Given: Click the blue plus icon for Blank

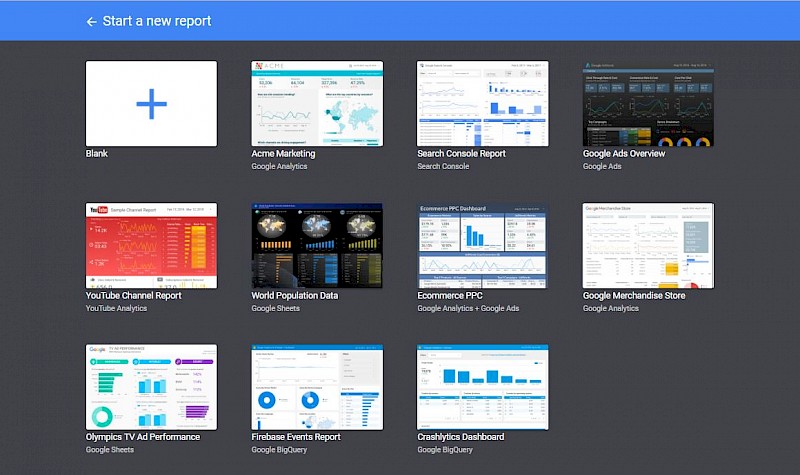Looking at the screenshot, I should click(x=152, y=104).
